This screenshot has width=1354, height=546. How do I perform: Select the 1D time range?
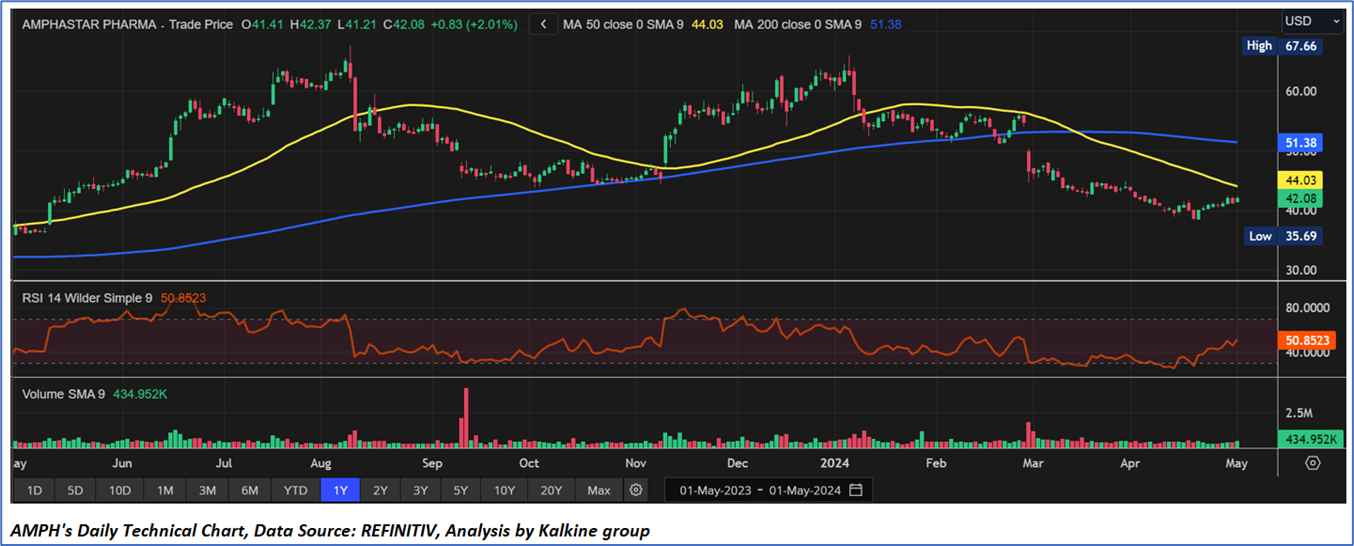coord(34,490)
